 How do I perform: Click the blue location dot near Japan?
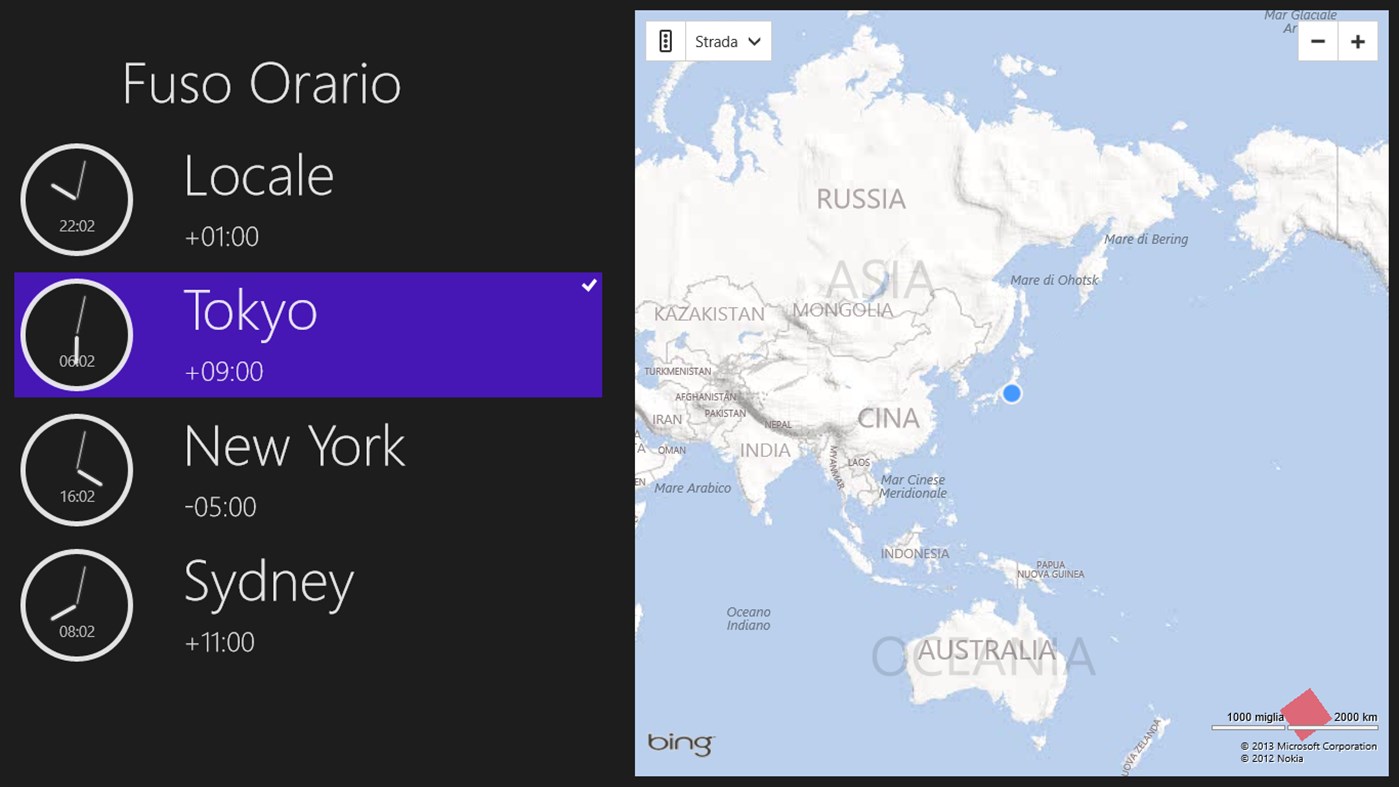1011,393
